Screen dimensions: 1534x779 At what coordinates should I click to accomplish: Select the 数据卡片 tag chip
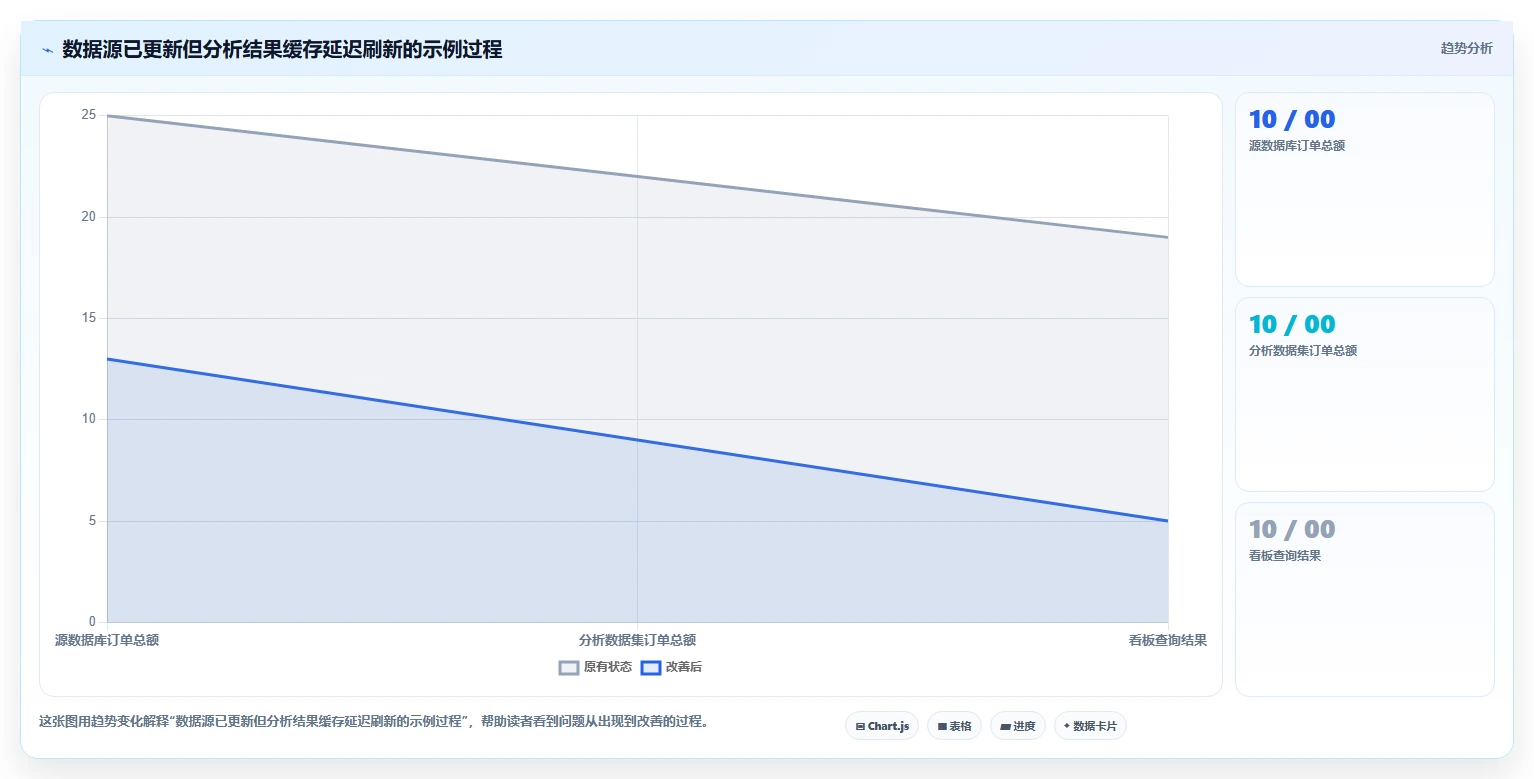click(1090, 726)
